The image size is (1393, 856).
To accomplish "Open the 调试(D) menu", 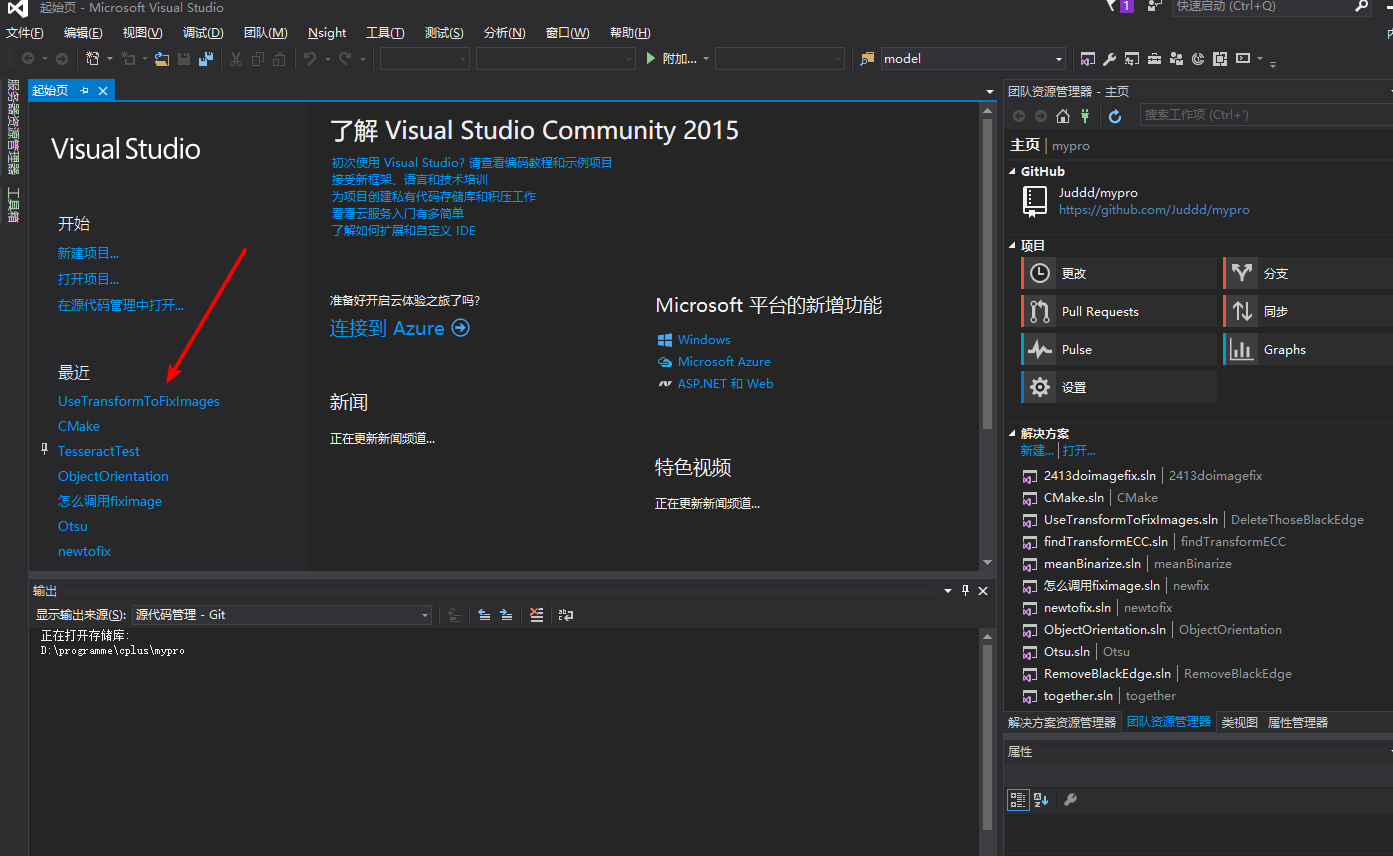I will click(203, 33).
